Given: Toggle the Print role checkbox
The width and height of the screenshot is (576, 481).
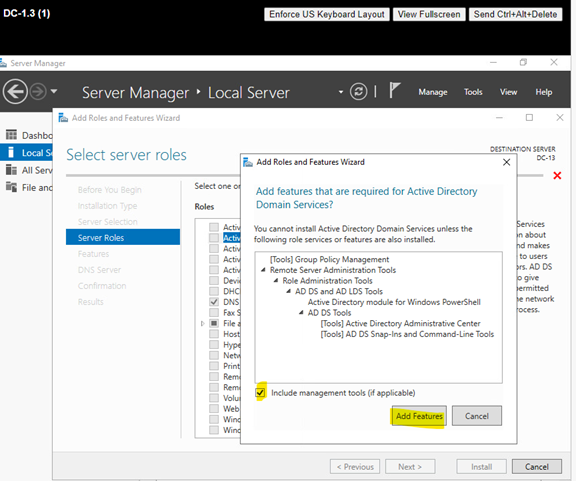Looking at the screenshot, I should [x=214, y=366].
